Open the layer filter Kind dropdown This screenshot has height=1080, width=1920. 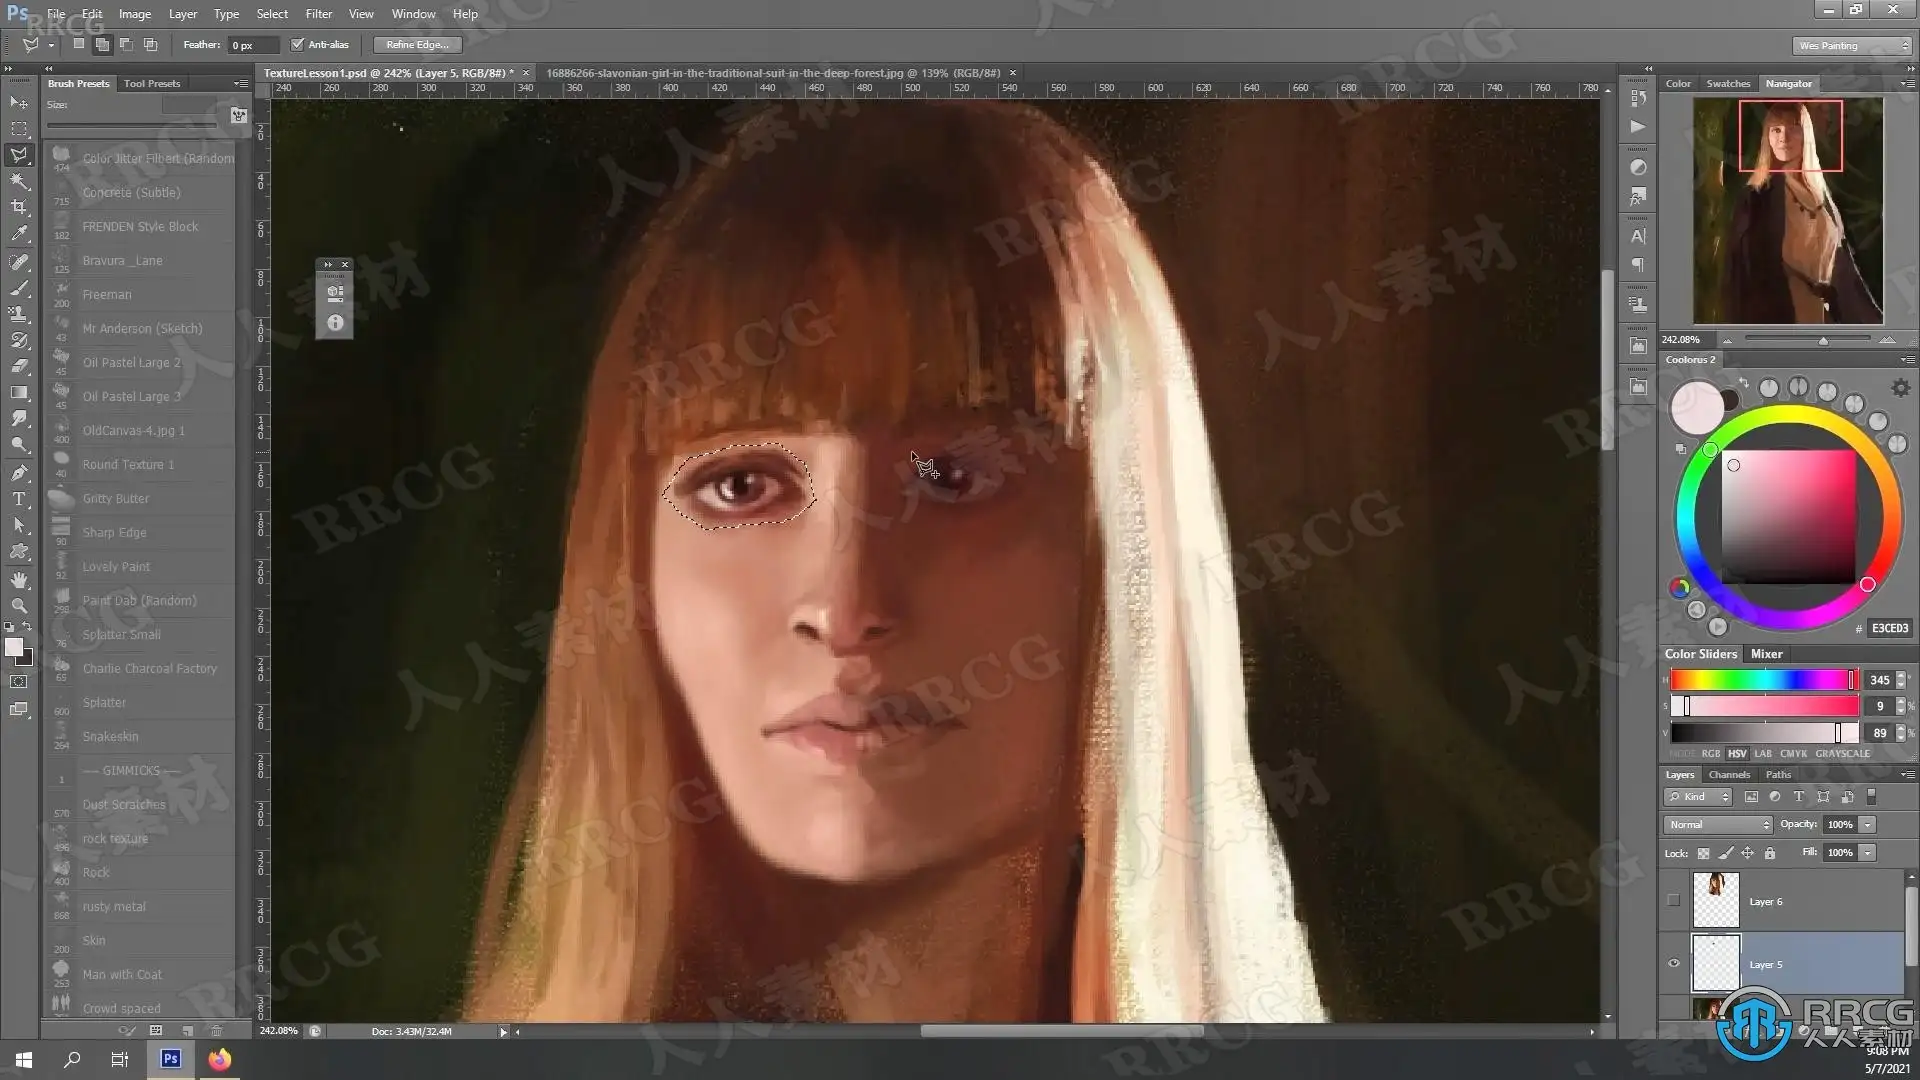pos(1698,796)
